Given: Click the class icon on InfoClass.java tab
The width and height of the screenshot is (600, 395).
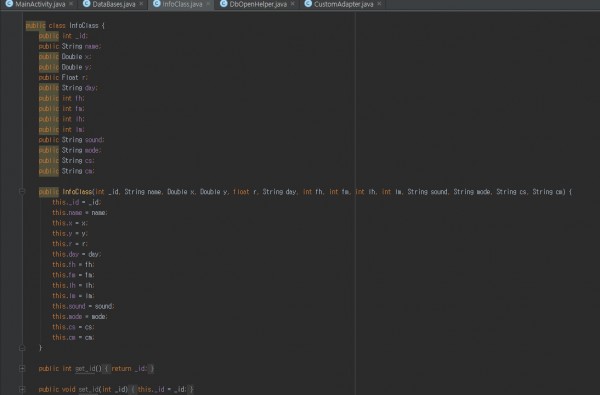Looking at the screenshot, I should (x=157, y=3).
